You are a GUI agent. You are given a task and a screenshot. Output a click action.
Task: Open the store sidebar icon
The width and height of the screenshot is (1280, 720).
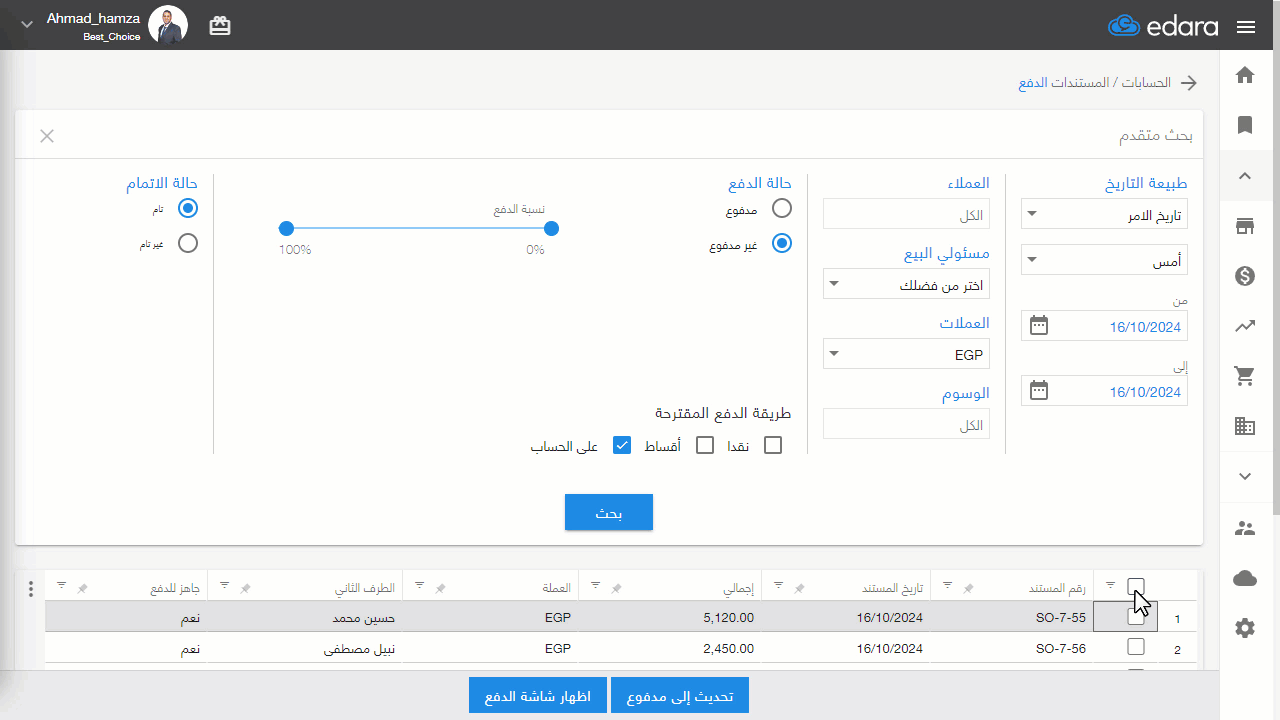point(1245,226)
